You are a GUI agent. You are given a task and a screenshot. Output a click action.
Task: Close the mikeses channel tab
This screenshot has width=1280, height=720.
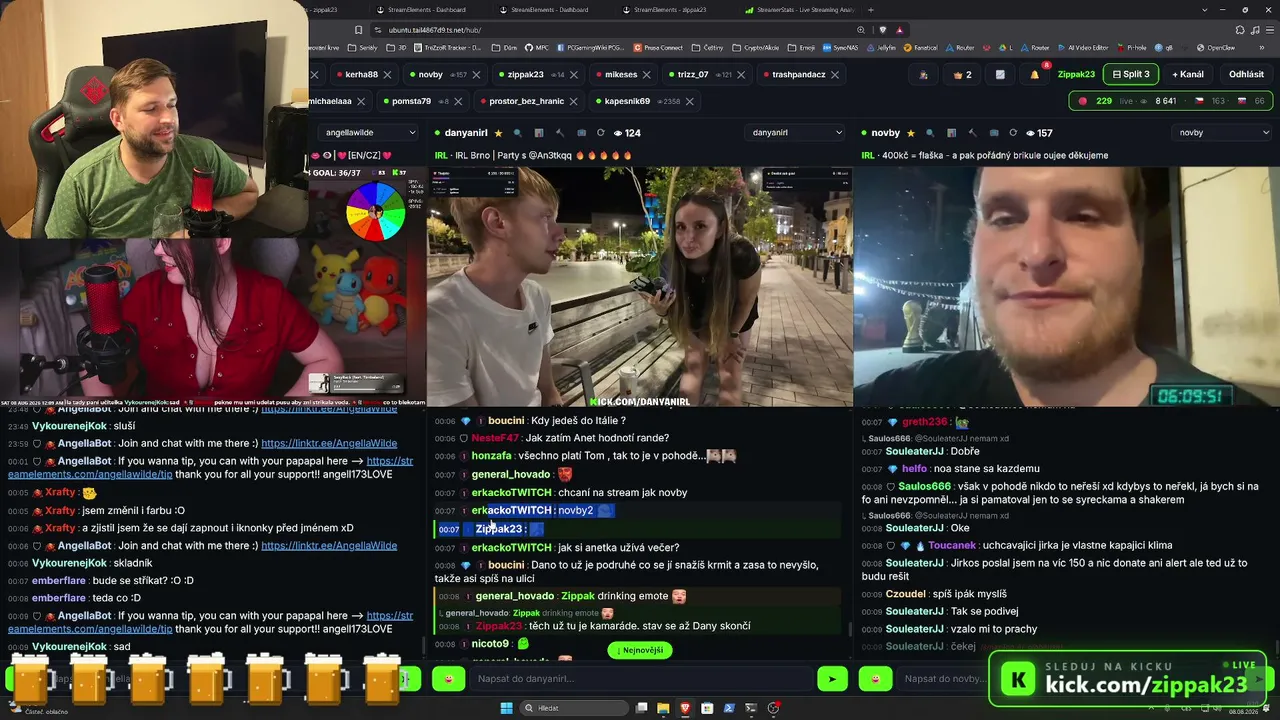[647, 74]
